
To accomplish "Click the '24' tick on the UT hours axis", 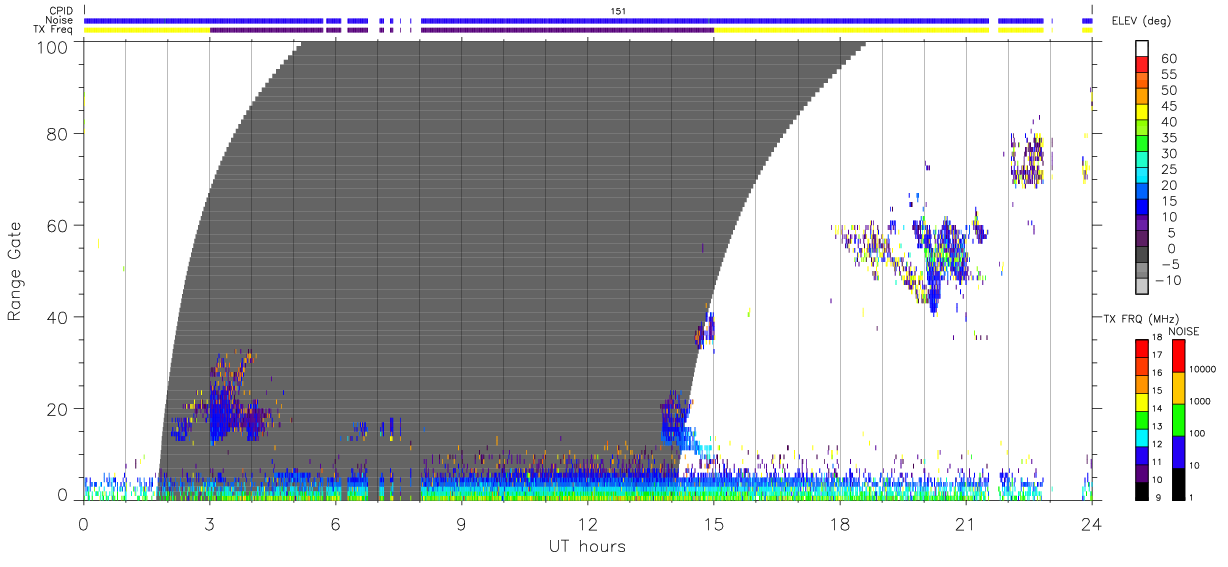I will tap(1091, 523).
